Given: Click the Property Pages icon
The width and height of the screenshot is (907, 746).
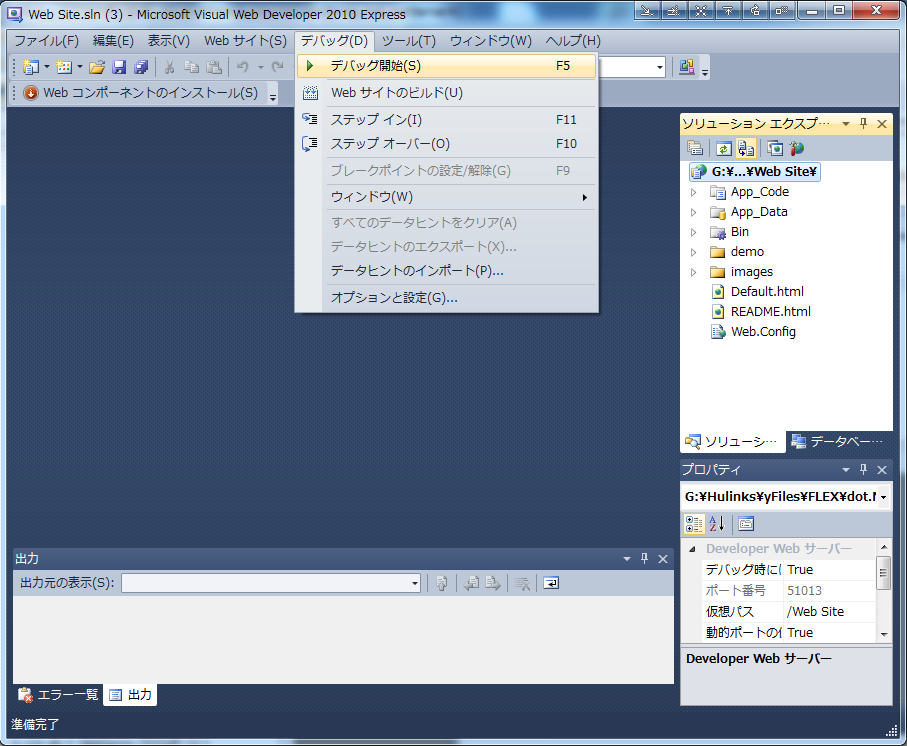Looking at the screenshot, I should pyautogui.click(x=746, y=524).
